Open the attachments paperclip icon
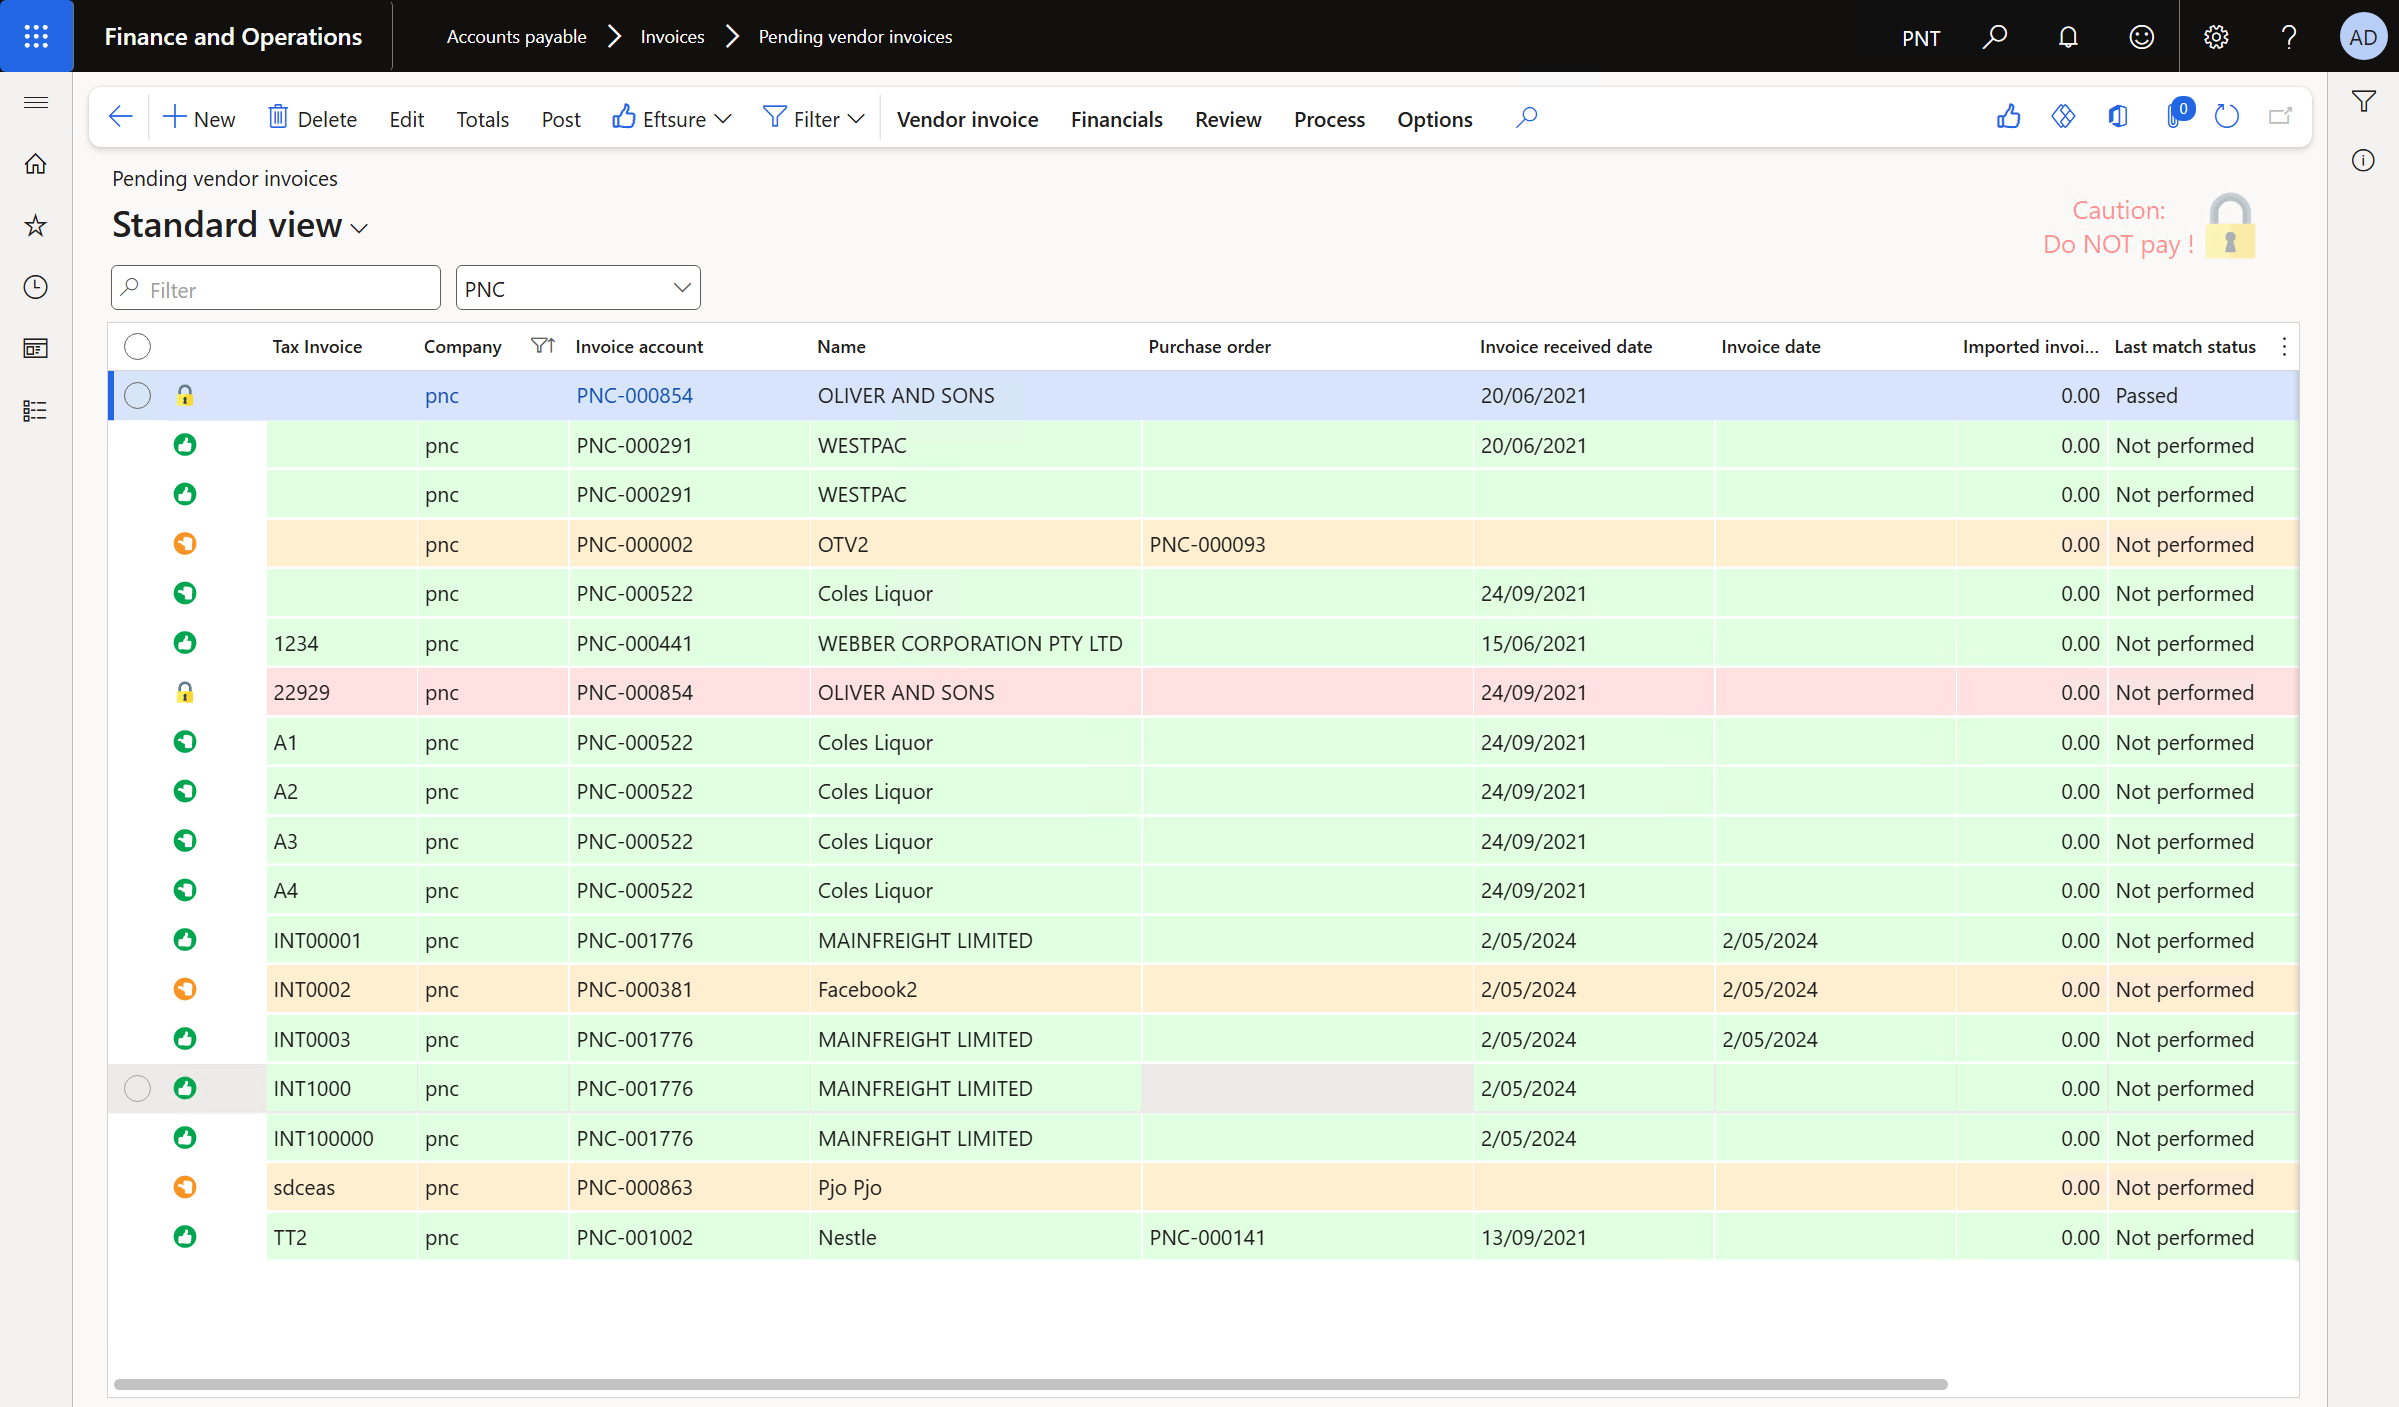2399x1407 pixels. tap(2175, 117)
